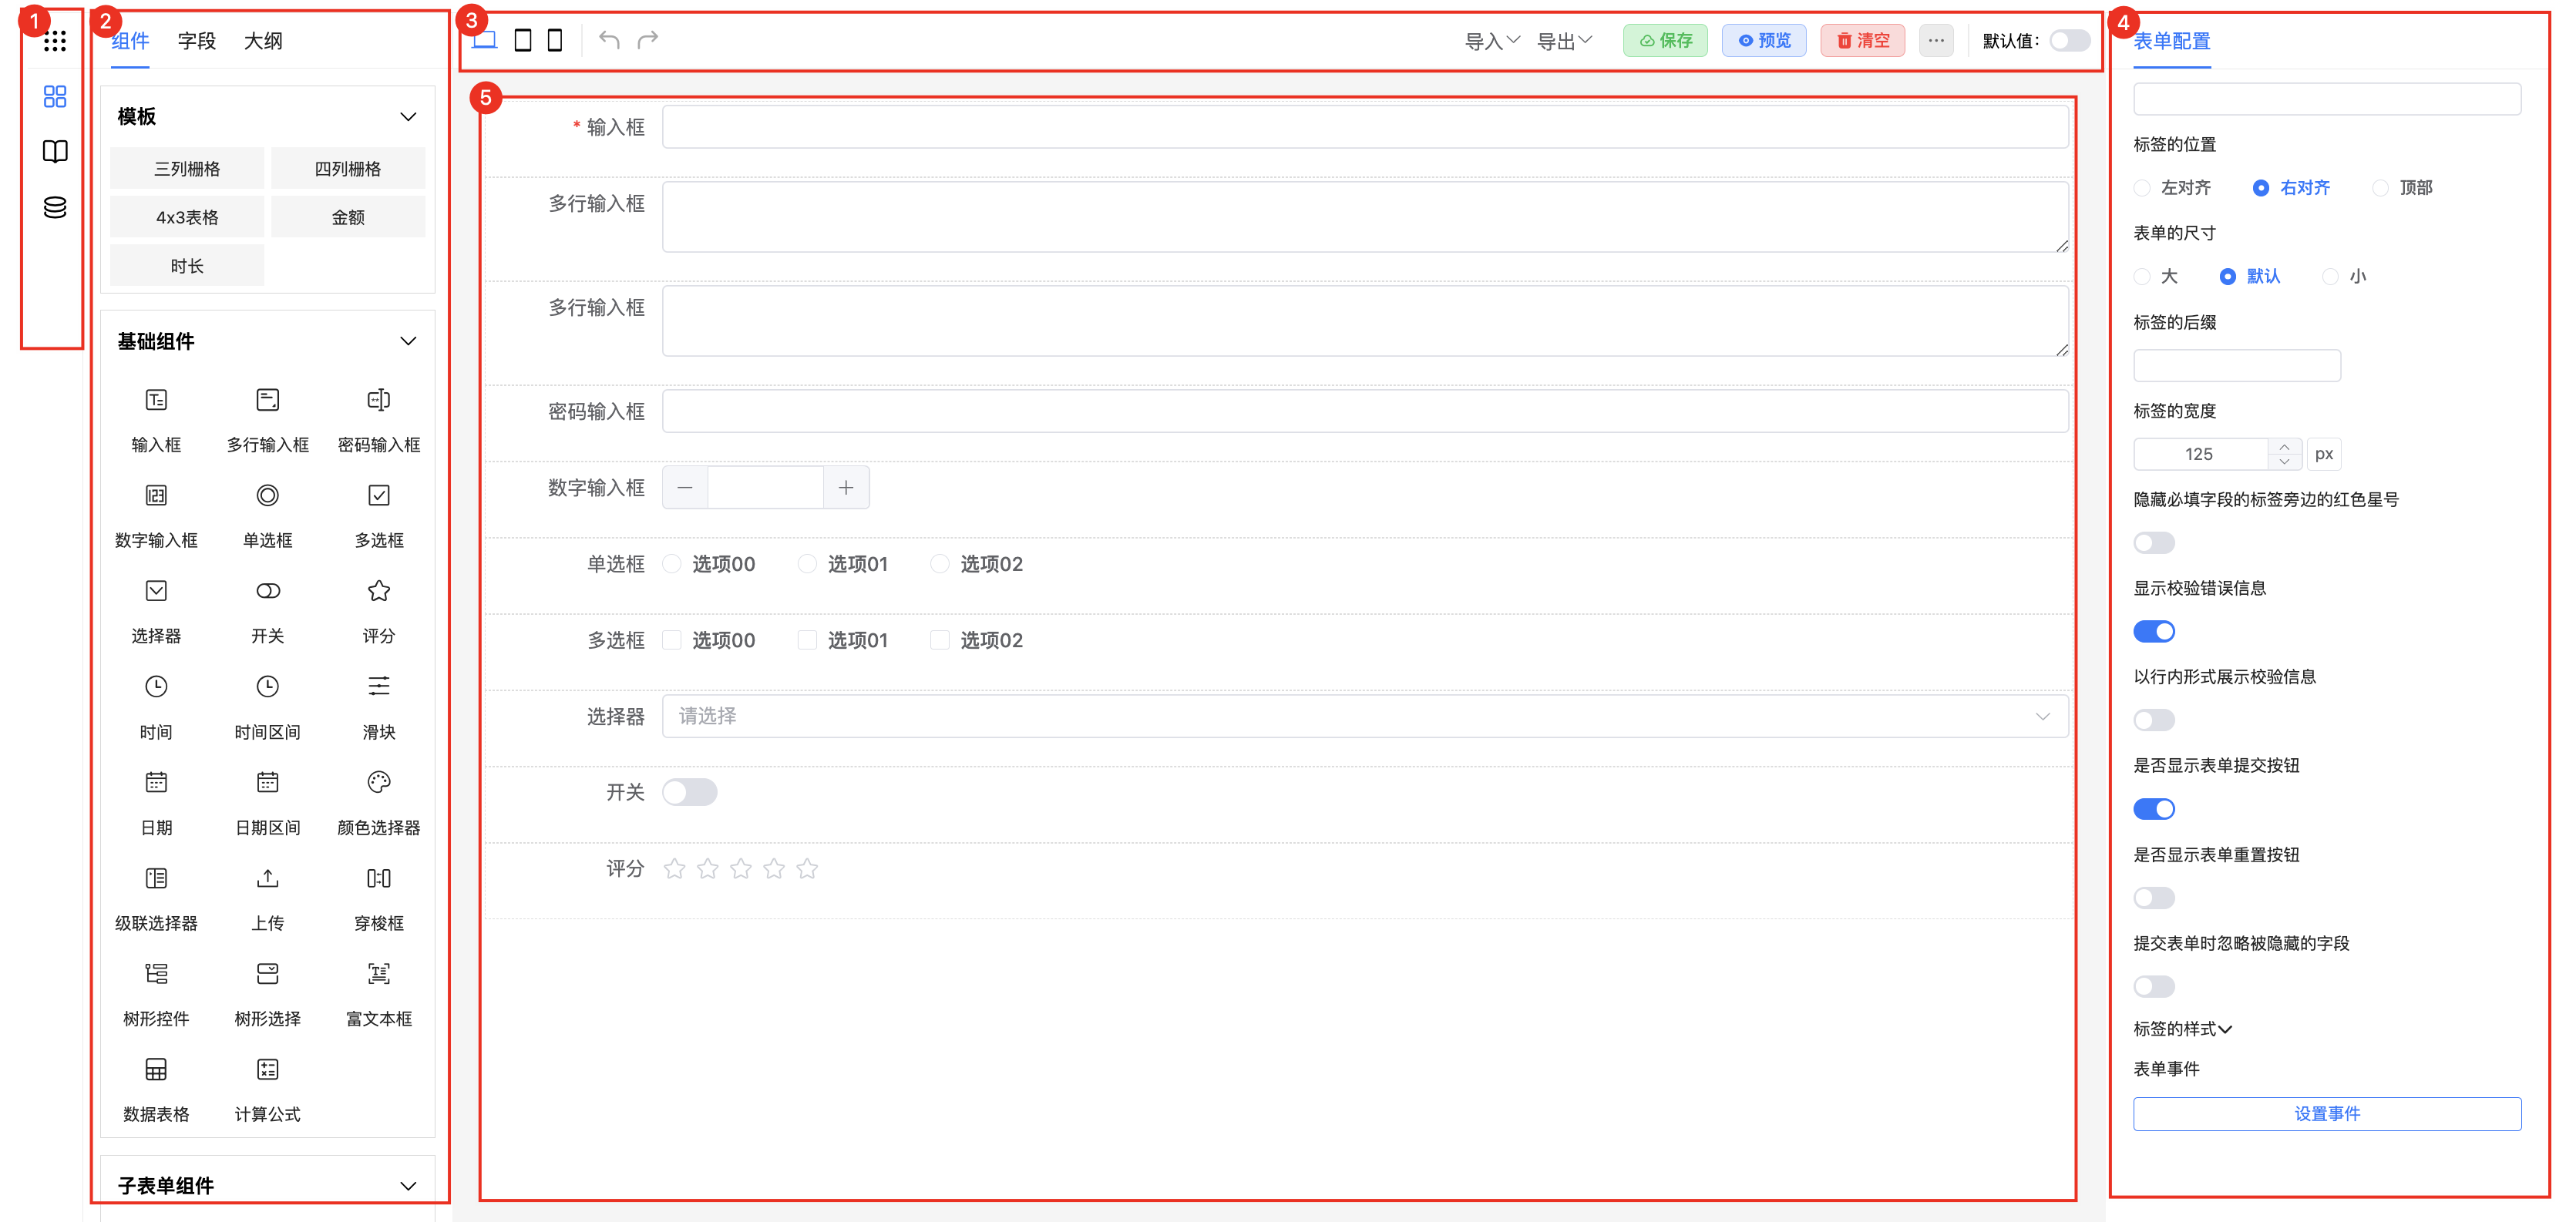
Task: Open the book icon in left sidebar
Action: tap(55, 151)
